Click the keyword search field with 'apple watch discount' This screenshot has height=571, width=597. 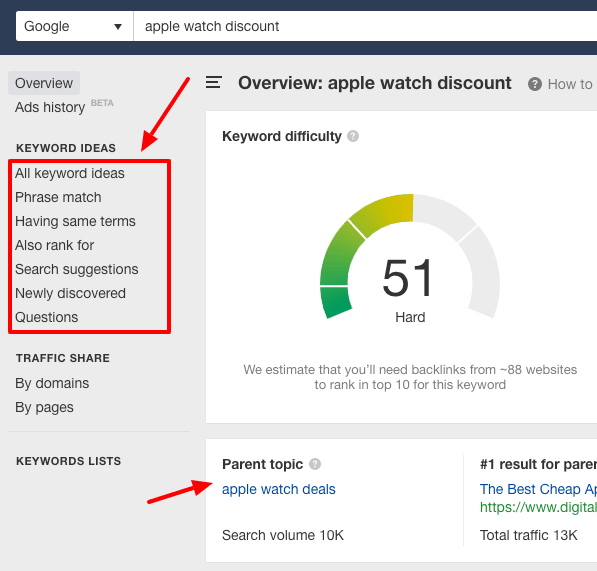(365, 26)
